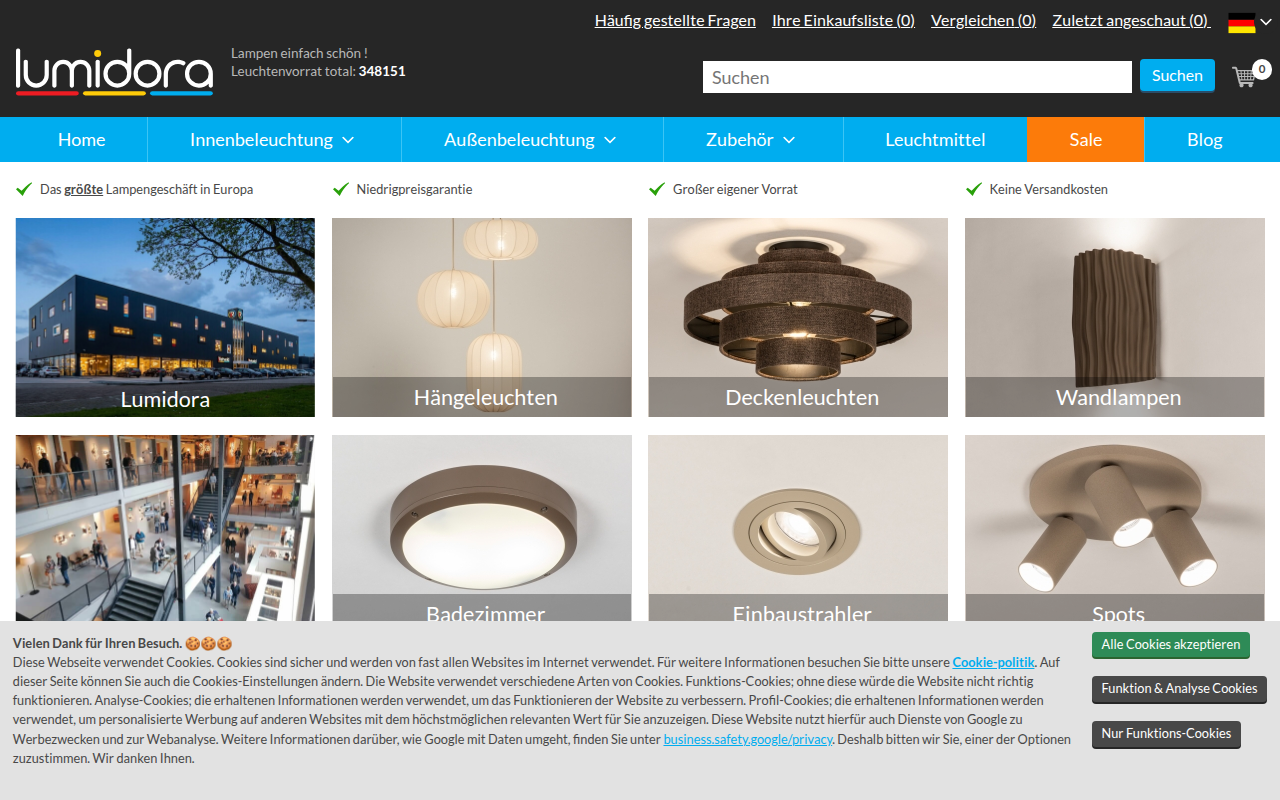Open the Einbaustrahler category tile
The width and height of the screenshot is (1280, 800).
[x=798, y=528]
